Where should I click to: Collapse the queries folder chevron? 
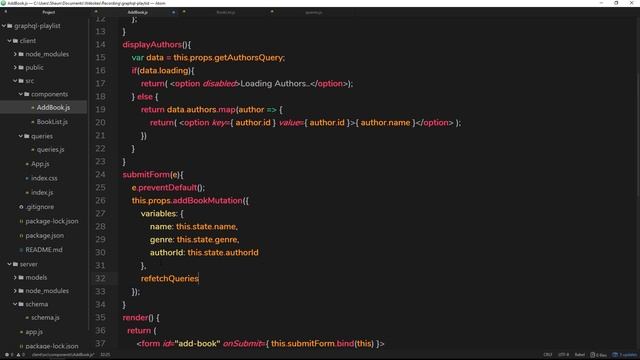[x=21, y=136]
